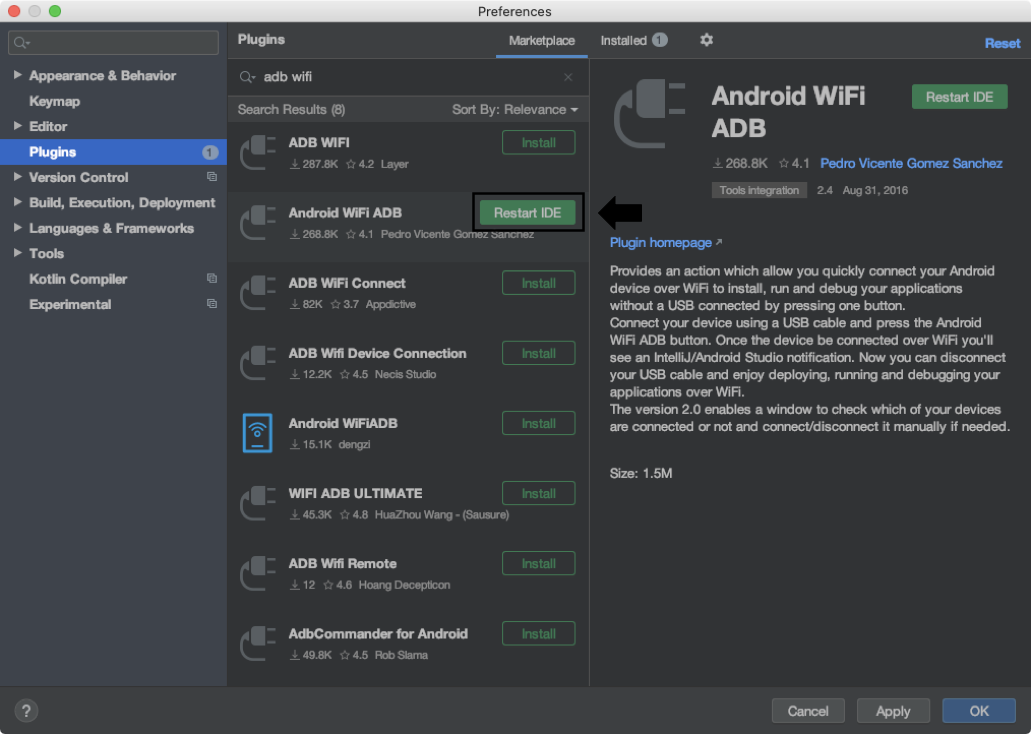The width and height of the screenshot is (1031, 734).
Task: Click the Apply button
Action: 893,711
